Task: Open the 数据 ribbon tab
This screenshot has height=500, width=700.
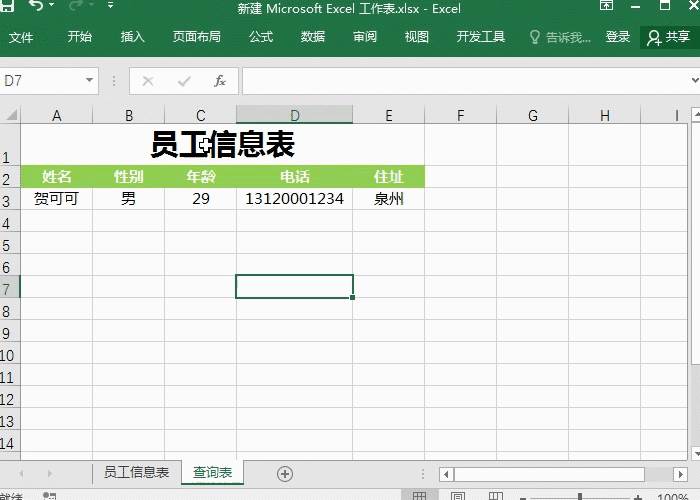Action: tap(312, 37)
